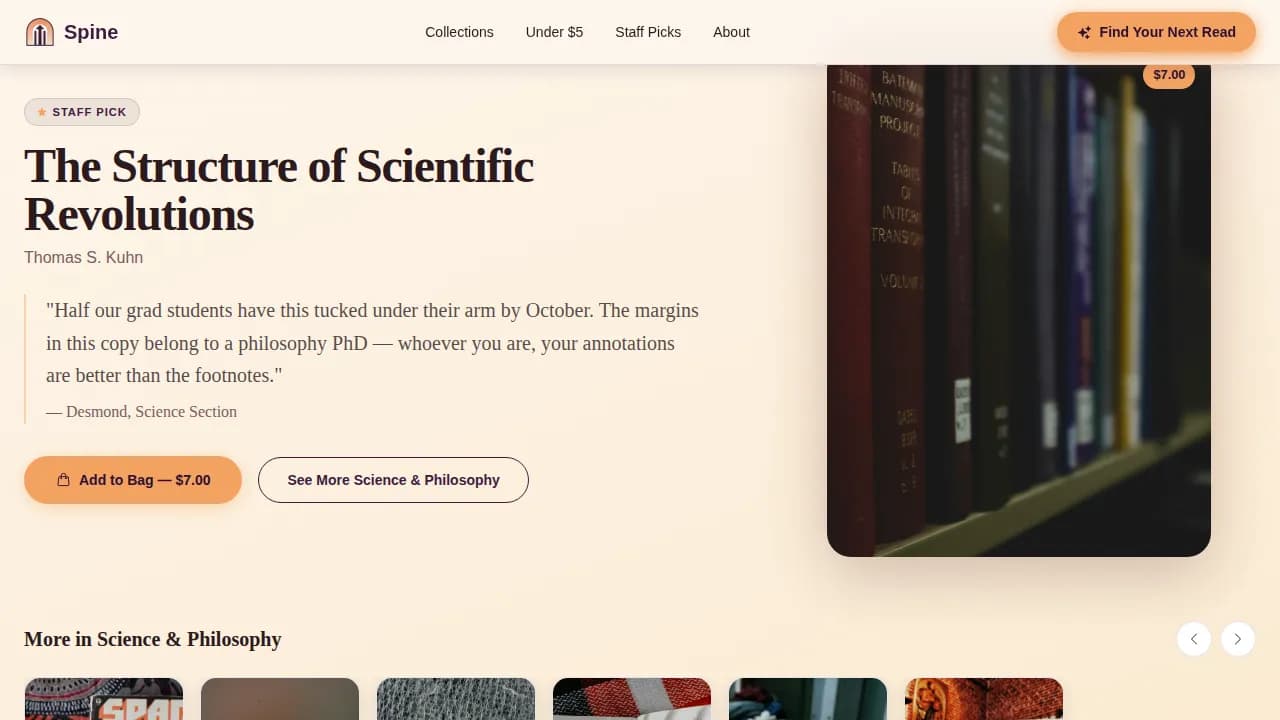Go to previous carousel items arrow
This screenshot has height=720, width=1280.
pyautogui.click(x=1194, y=639)
